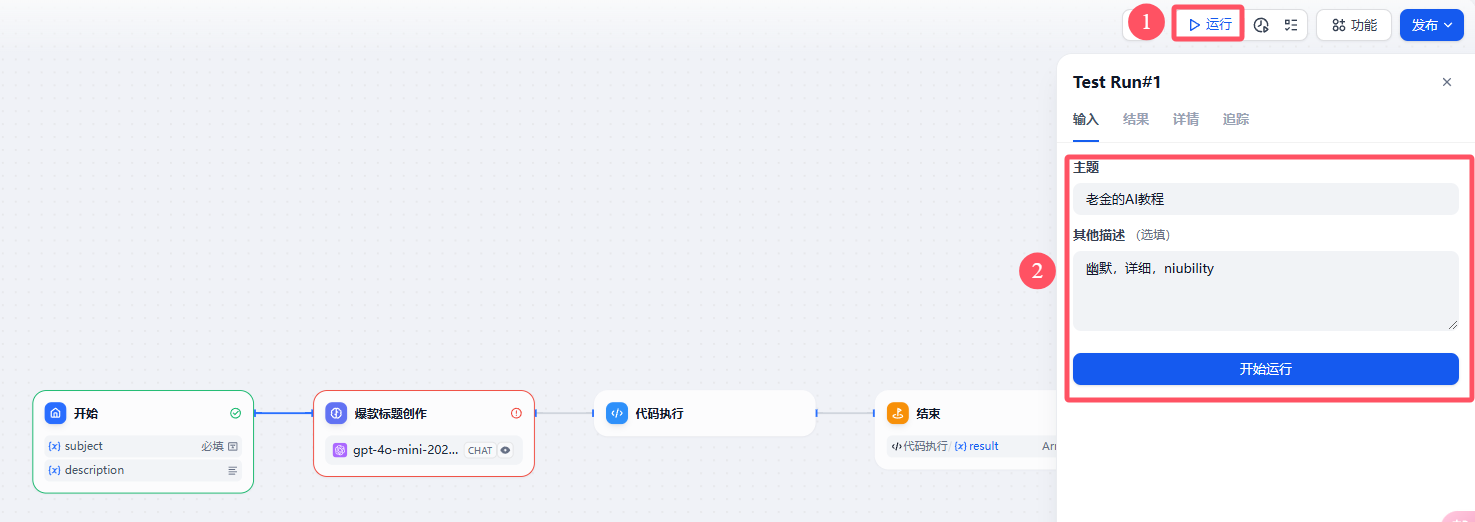
Task: Toggle the eye icon beside CHAT
Action: coord(505,450)
